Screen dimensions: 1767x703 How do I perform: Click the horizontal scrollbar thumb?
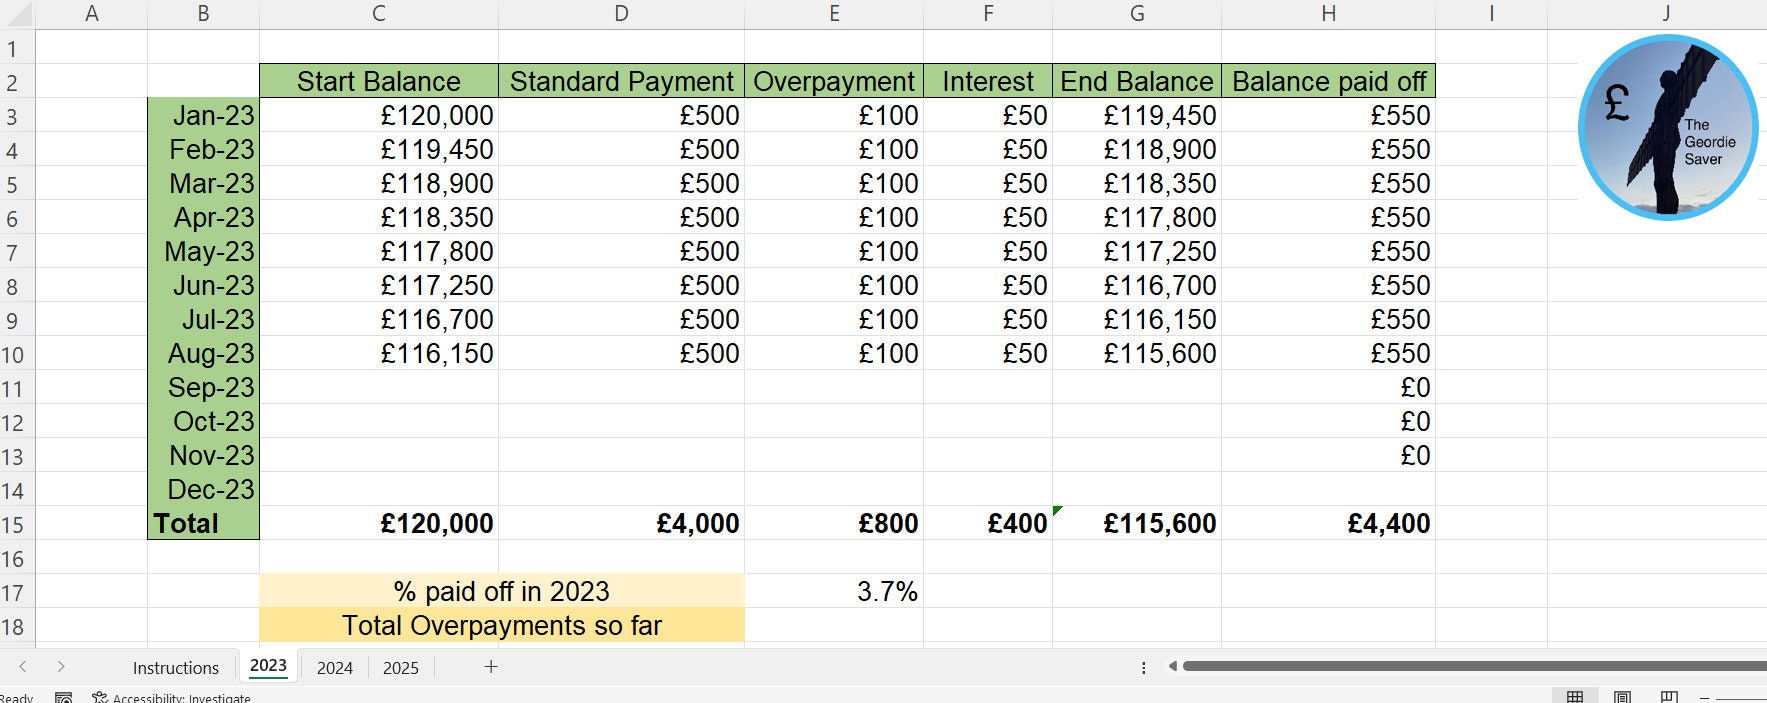1474,666
